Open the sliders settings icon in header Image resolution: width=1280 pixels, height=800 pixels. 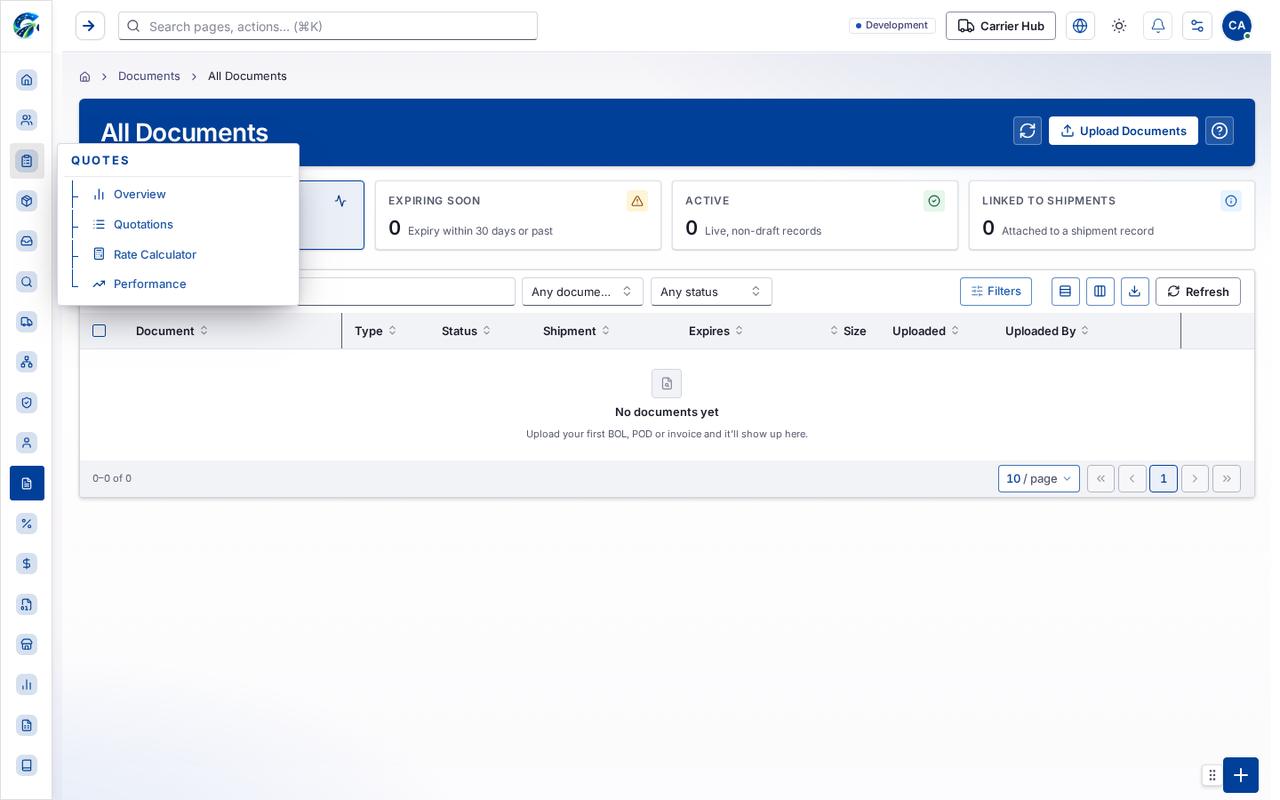tap(1197, 26)
